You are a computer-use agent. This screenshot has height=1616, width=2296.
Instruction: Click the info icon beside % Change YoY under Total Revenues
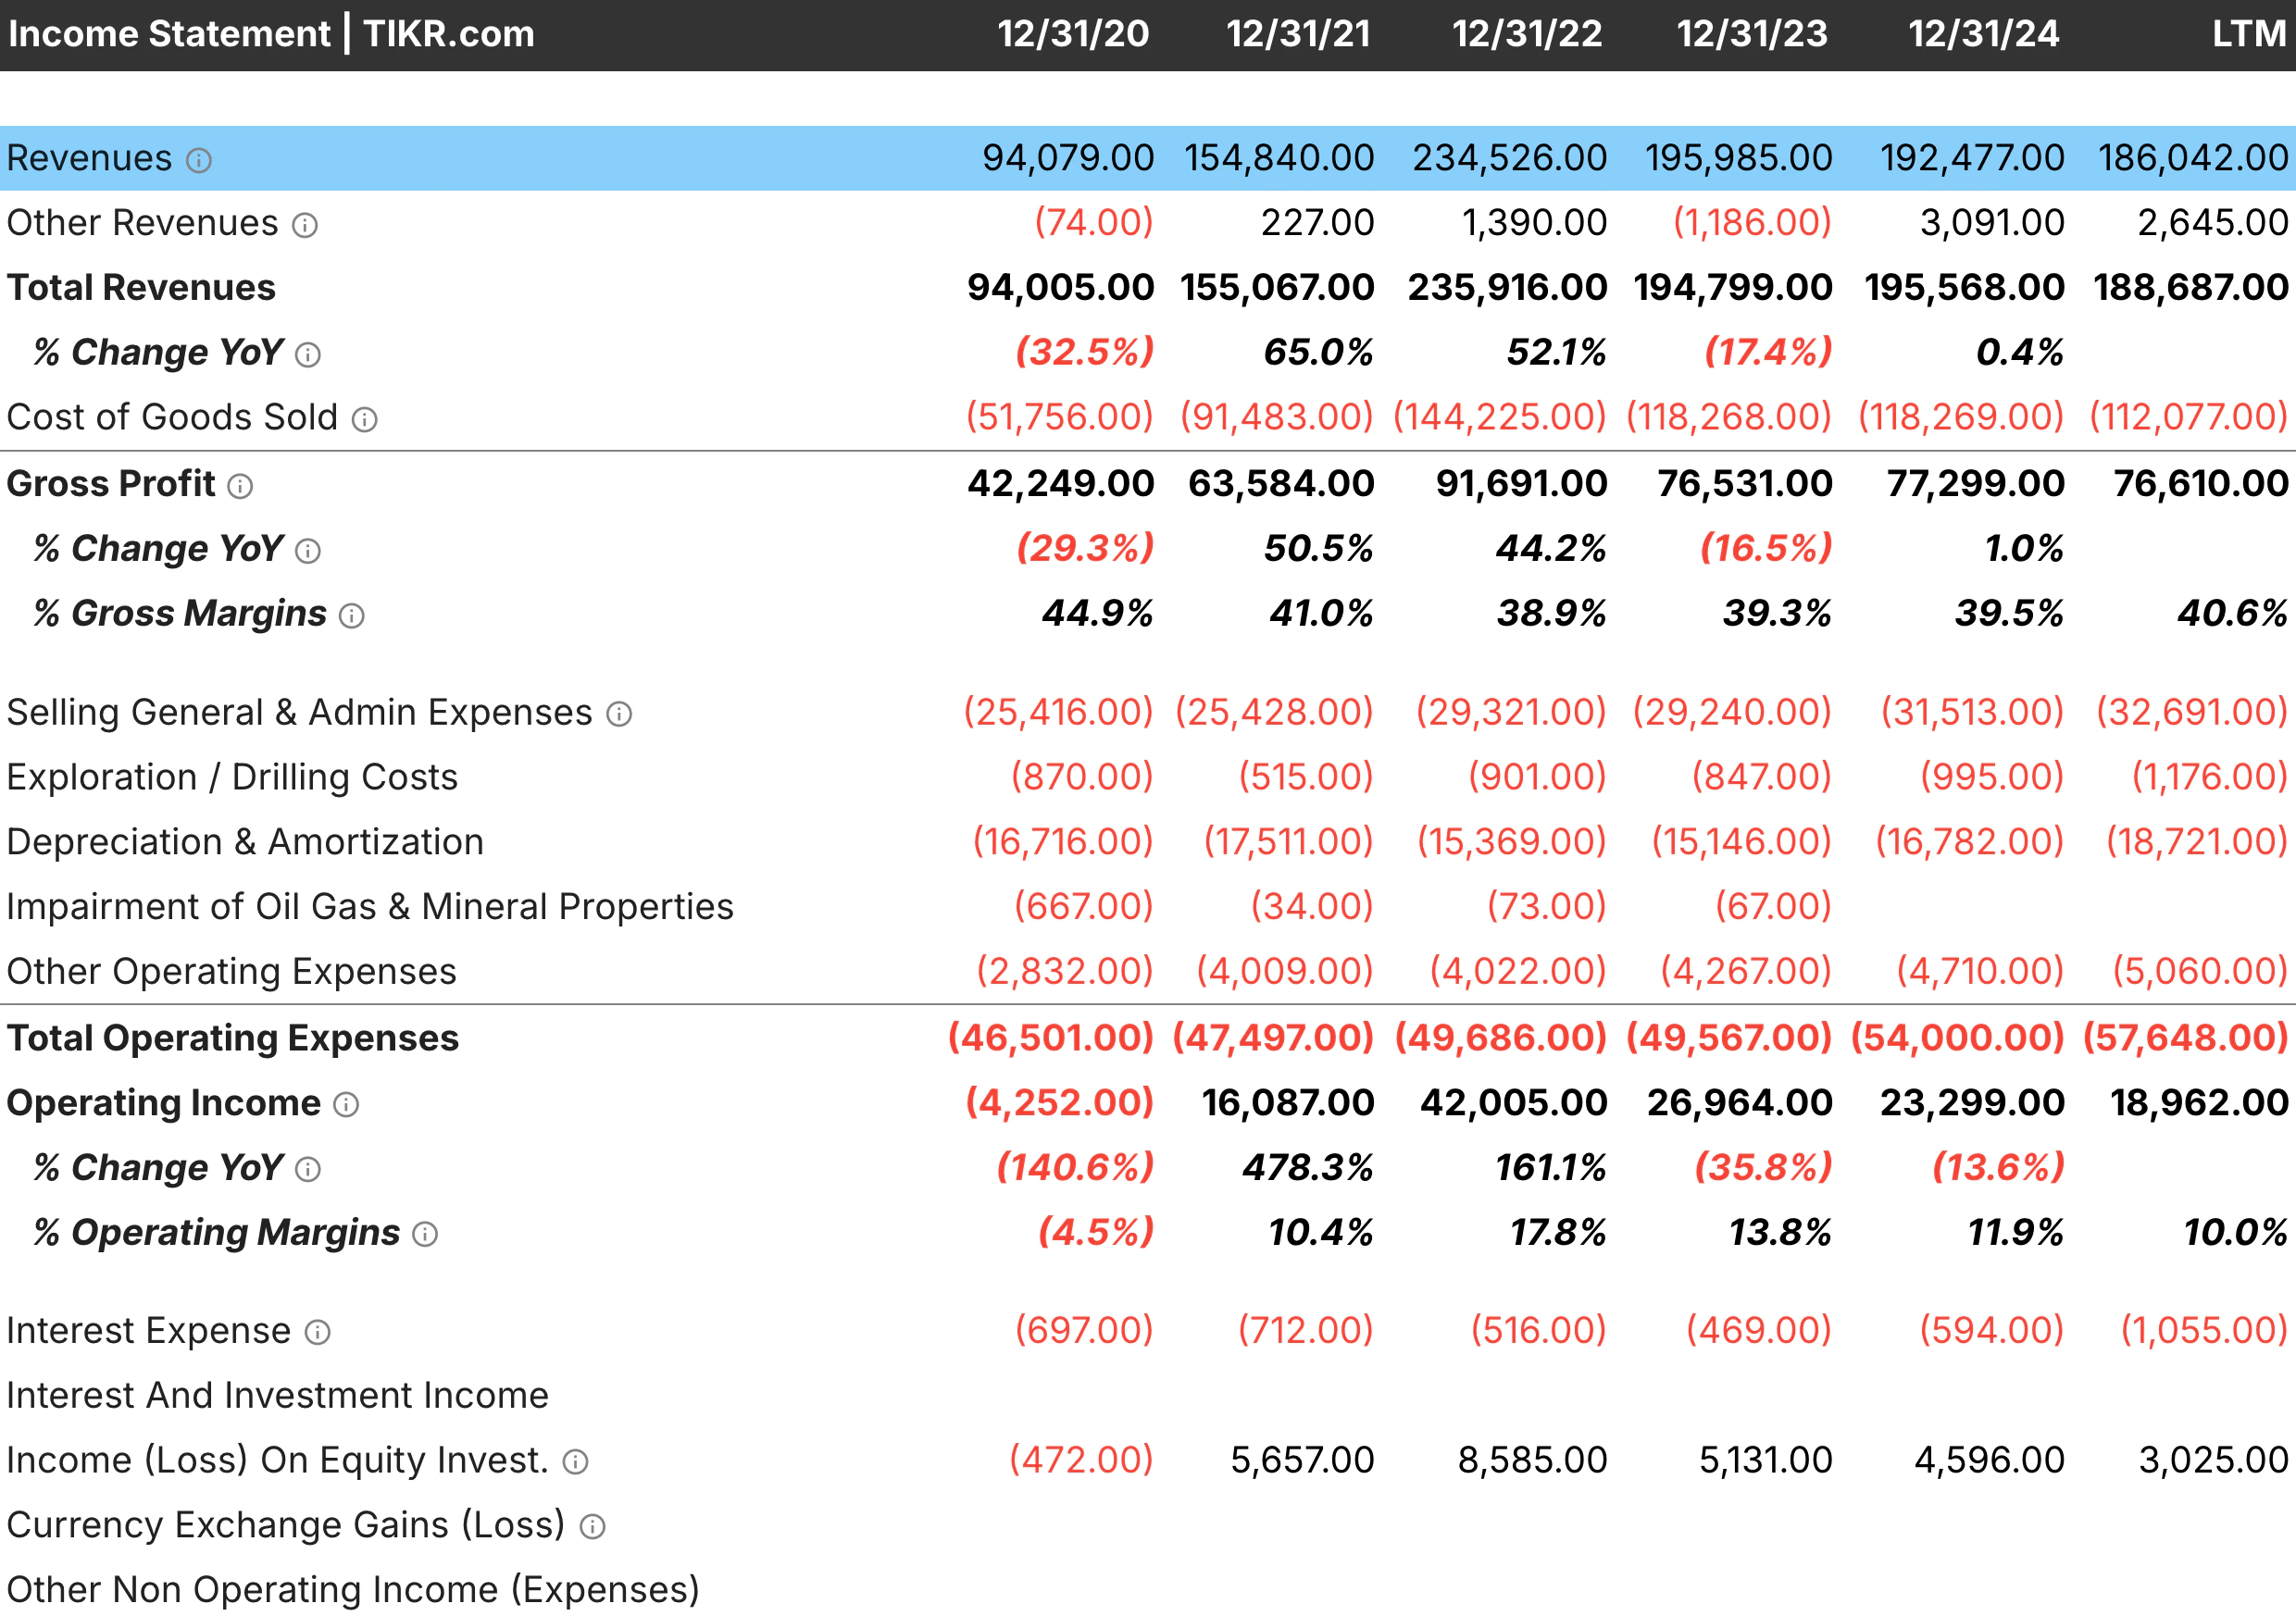point(308,352)
